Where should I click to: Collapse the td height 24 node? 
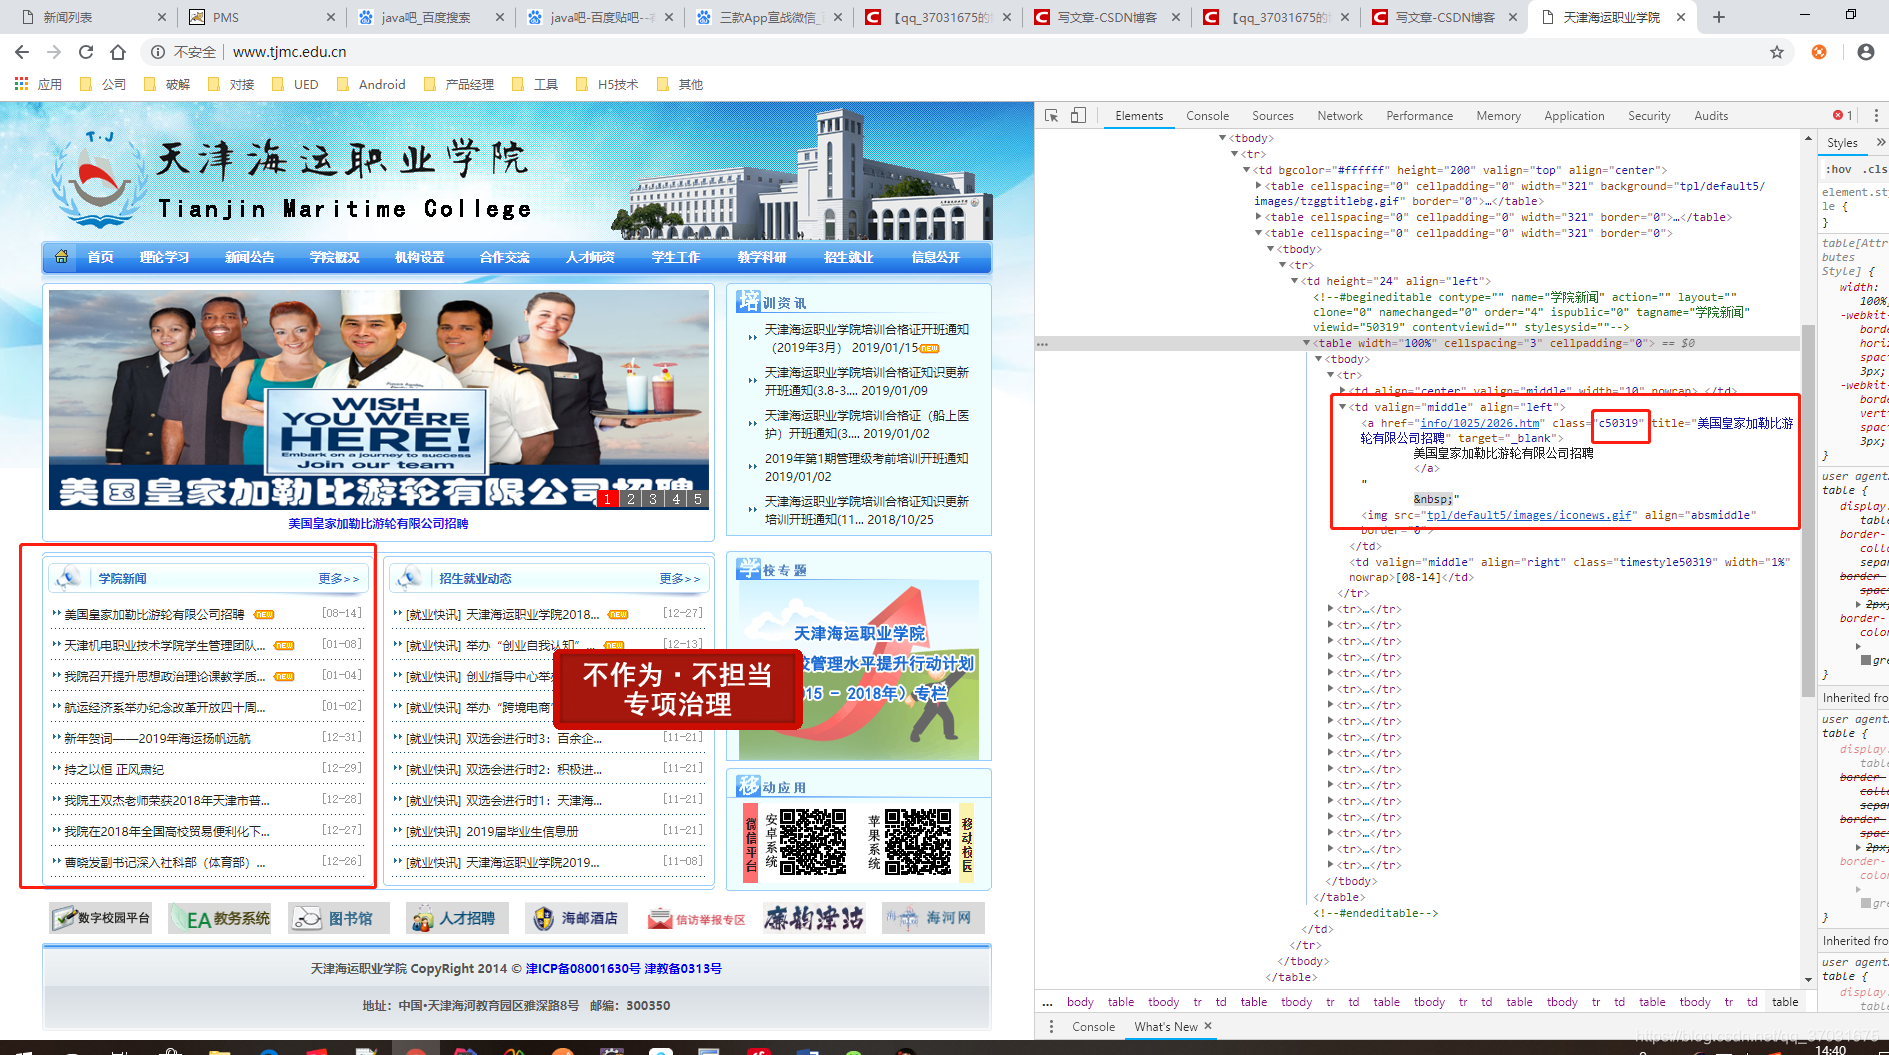(1294, 281)
